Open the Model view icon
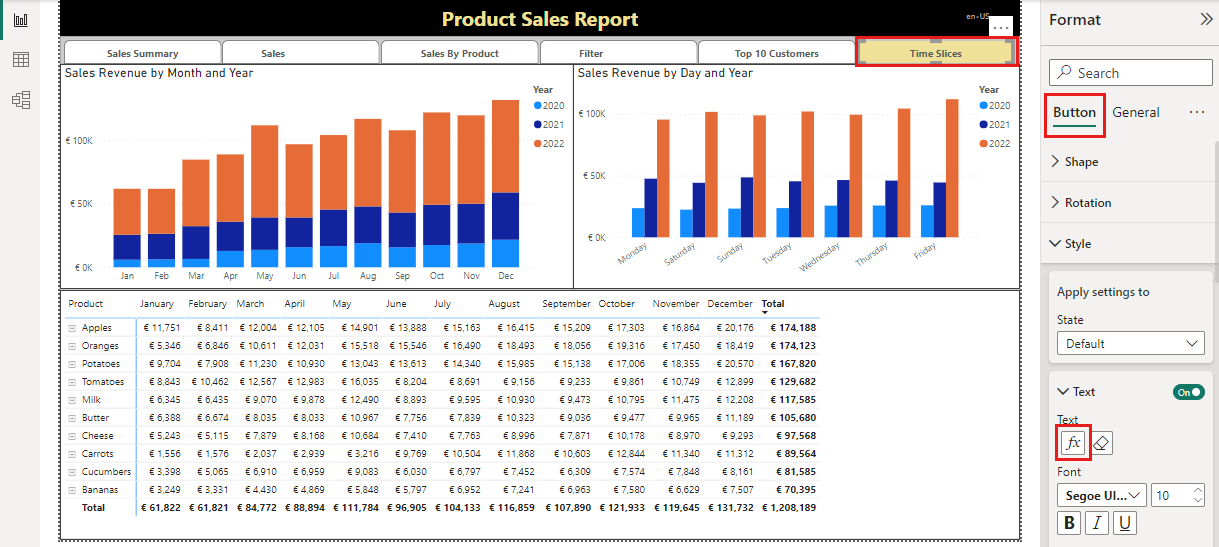The image size is (1219, 547). [x=20, y=99]
